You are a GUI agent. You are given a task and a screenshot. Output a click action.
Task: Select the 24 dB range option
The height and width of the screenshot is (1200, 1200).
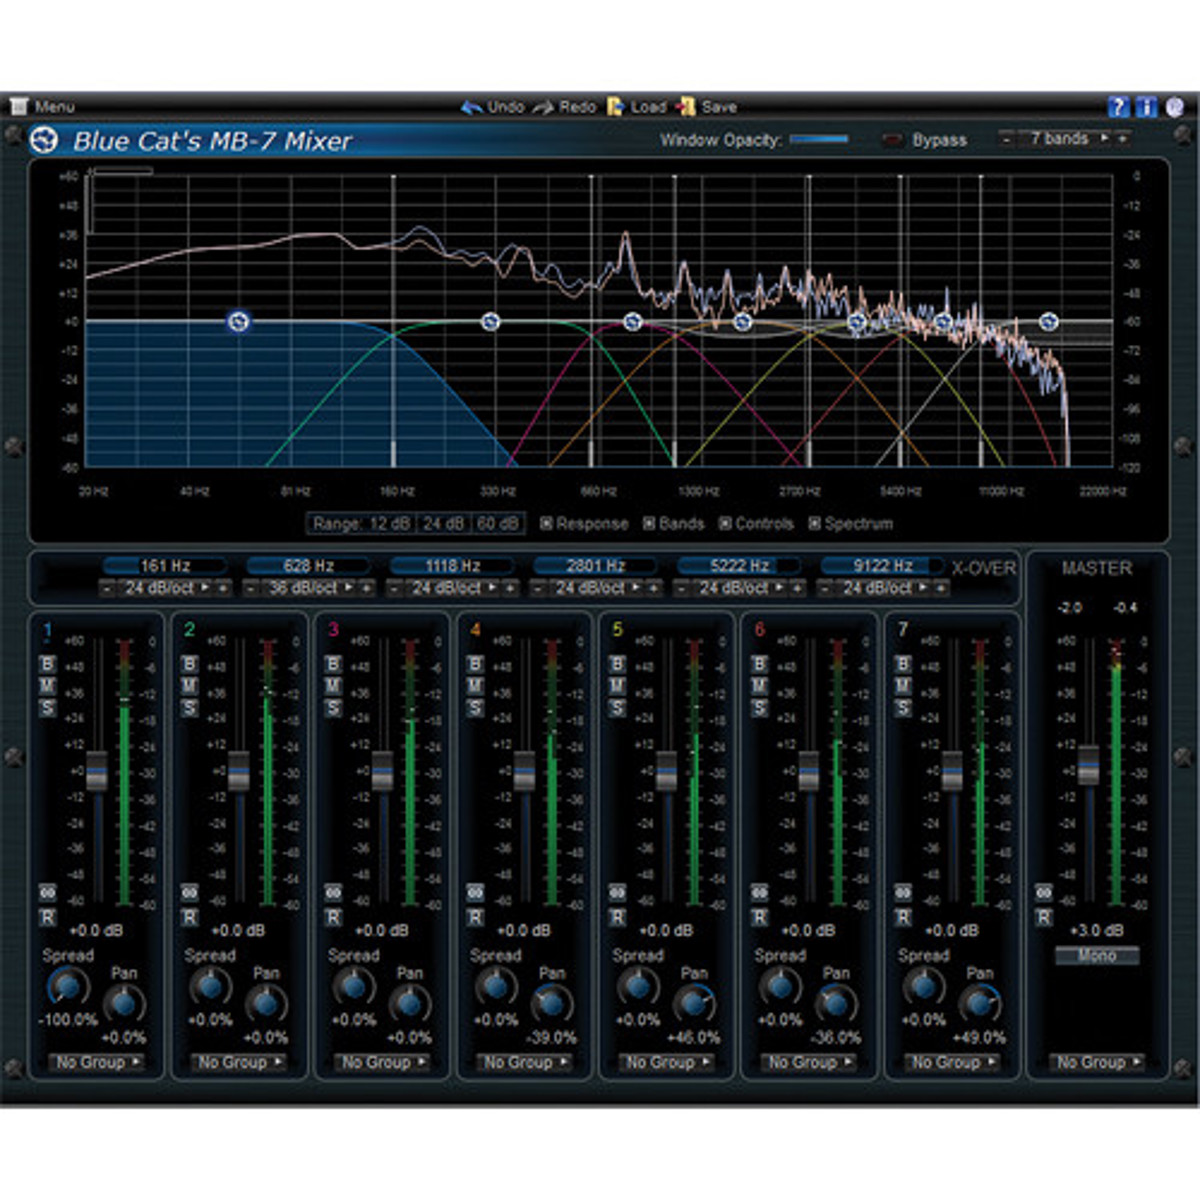(x=443, y=523)
